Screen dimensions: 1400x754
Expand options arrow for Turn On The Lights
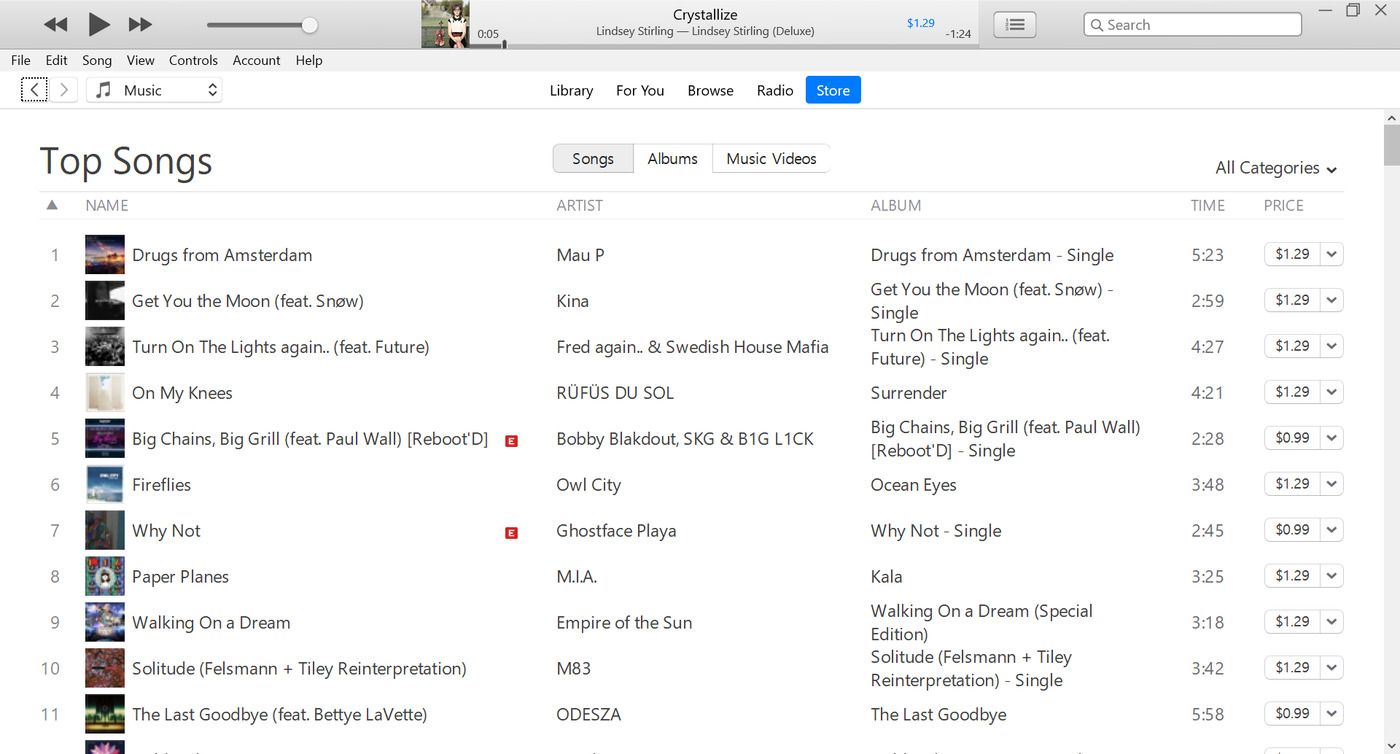click(x=1332, y=346)
